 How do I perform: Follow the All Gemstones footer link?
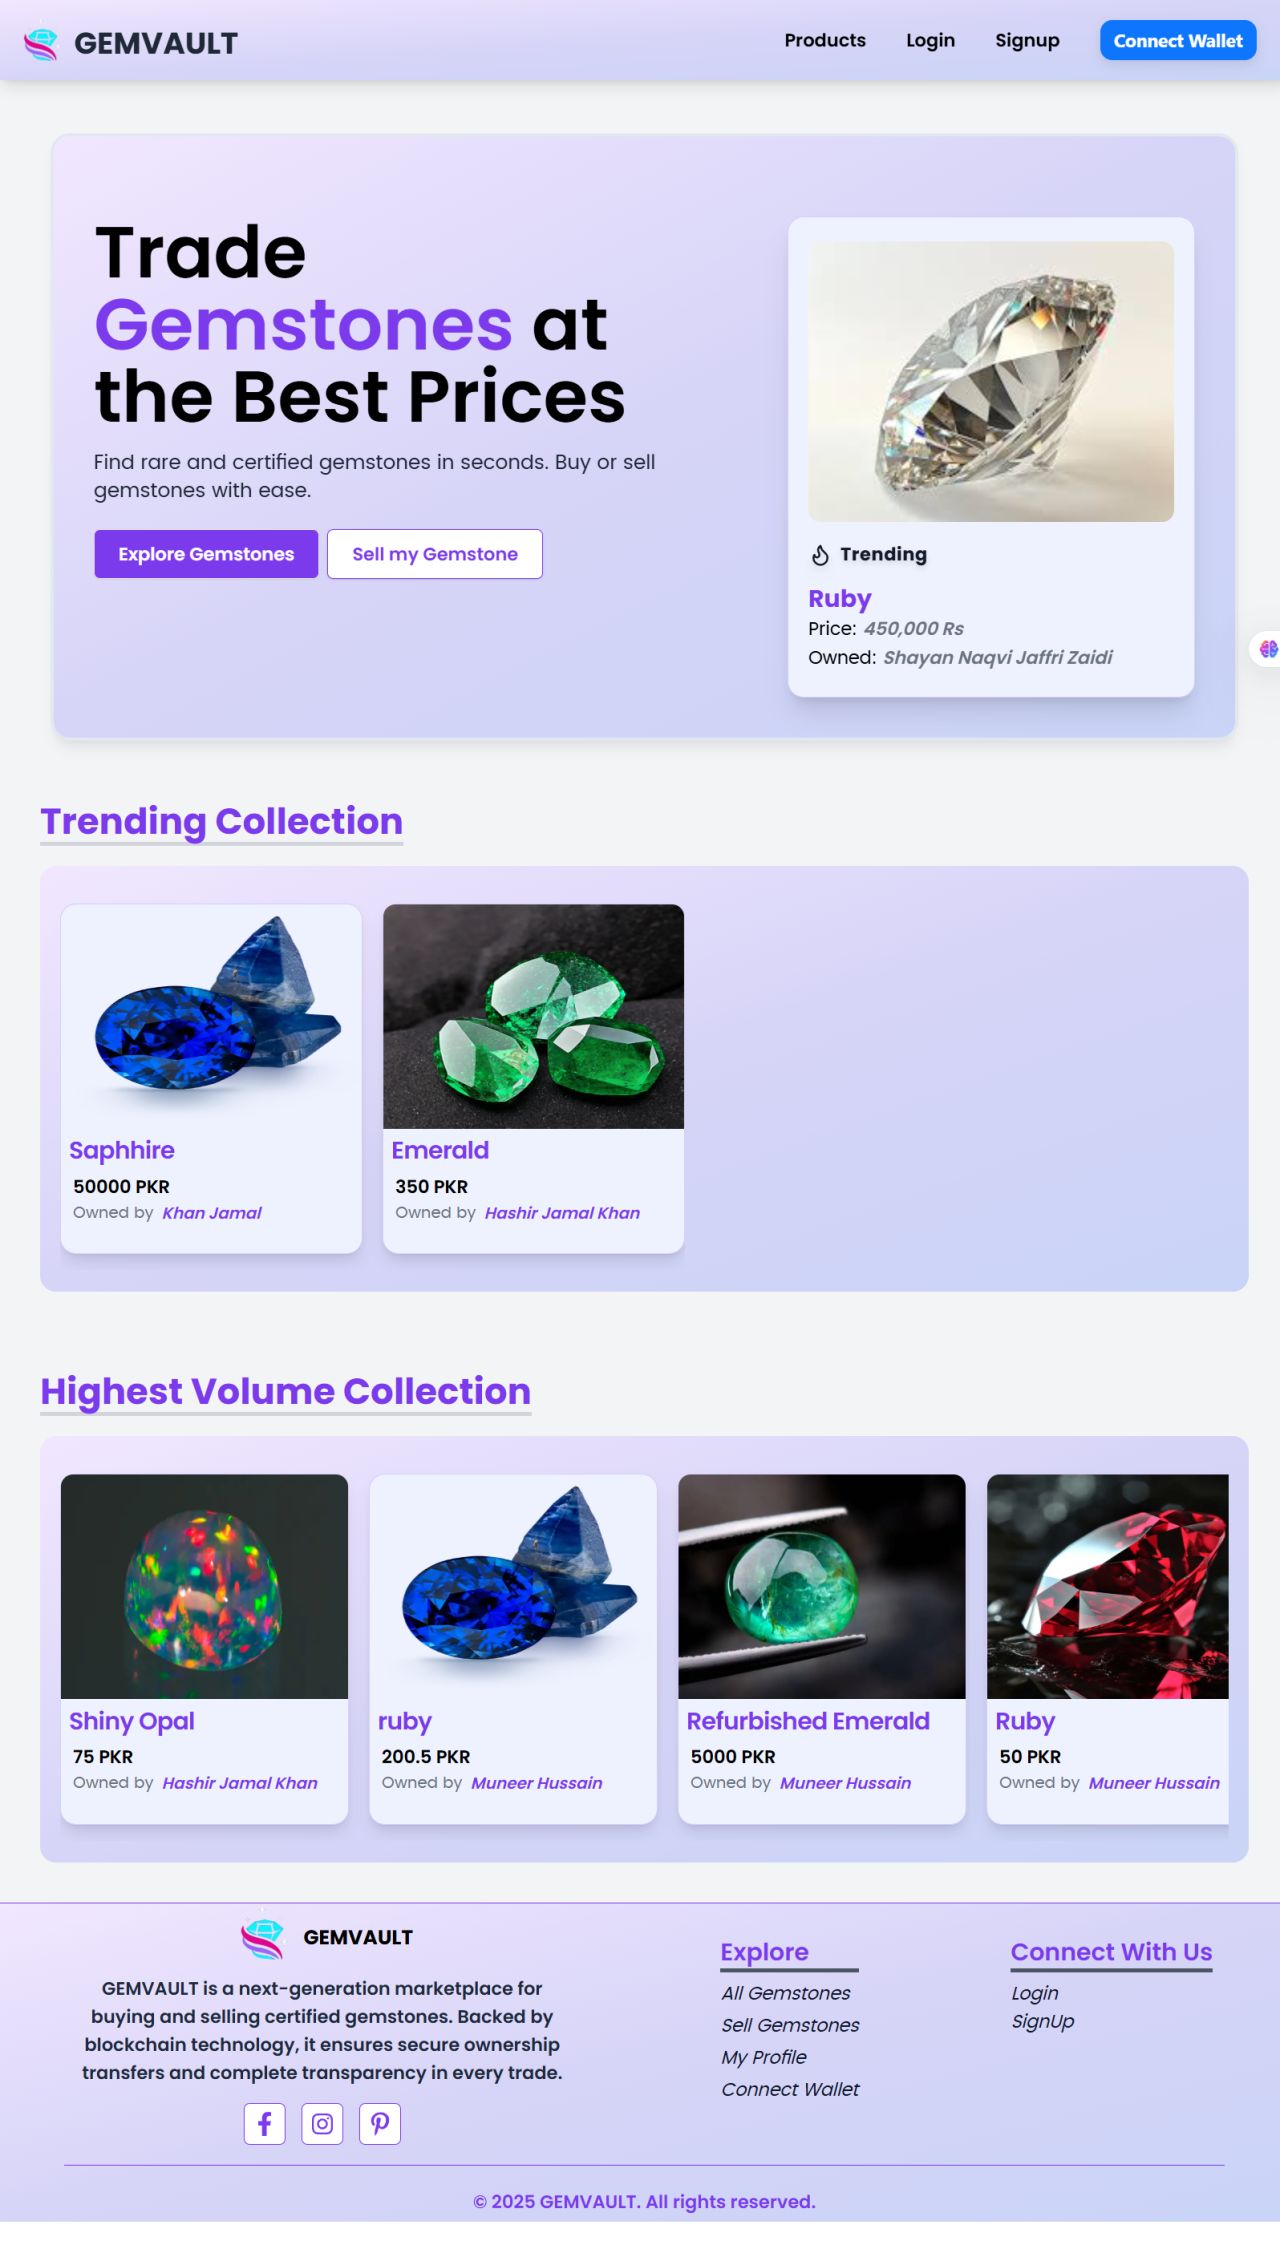[x=786, y=1993]
